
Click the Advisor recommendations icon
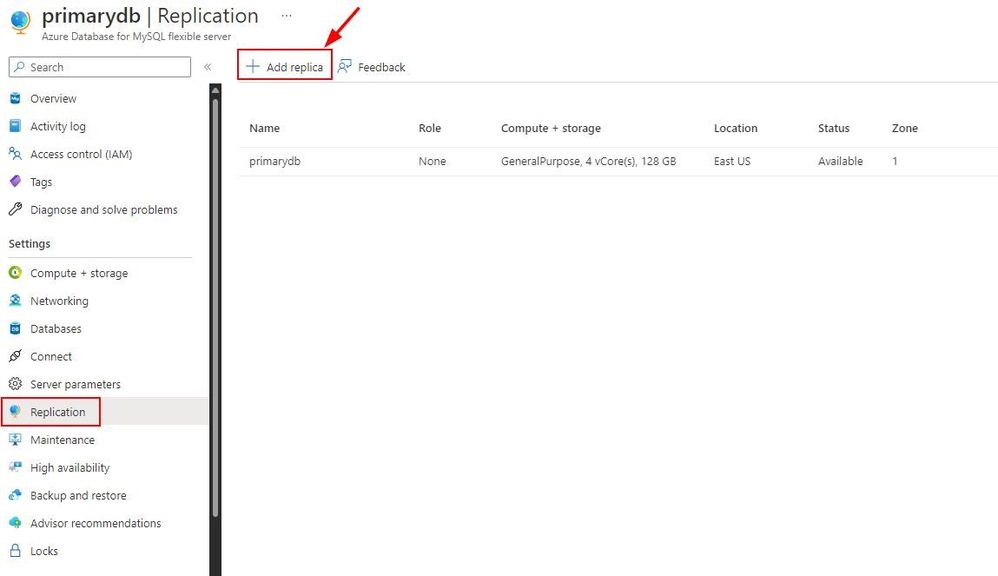click(x=15, y=523)
